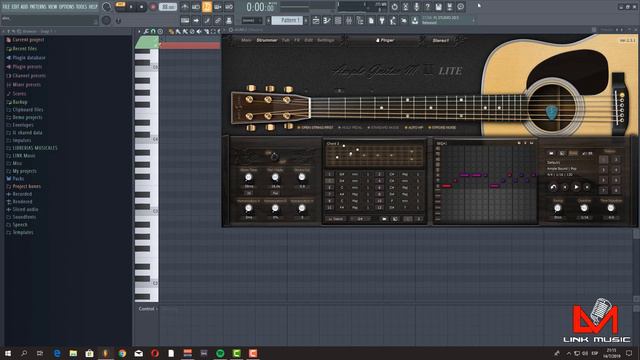Image resolution: width=640 pixels, height=360 pixels.
Task: Open piano roll menu arrow
Action: [x=139, y=31]
